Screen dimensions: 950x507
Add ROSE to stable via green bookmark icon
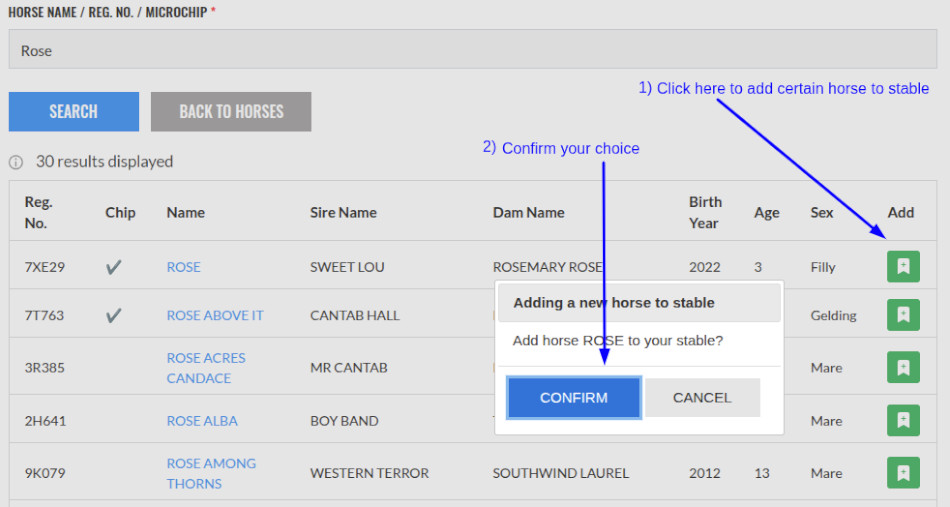click(x=903, y=266)
